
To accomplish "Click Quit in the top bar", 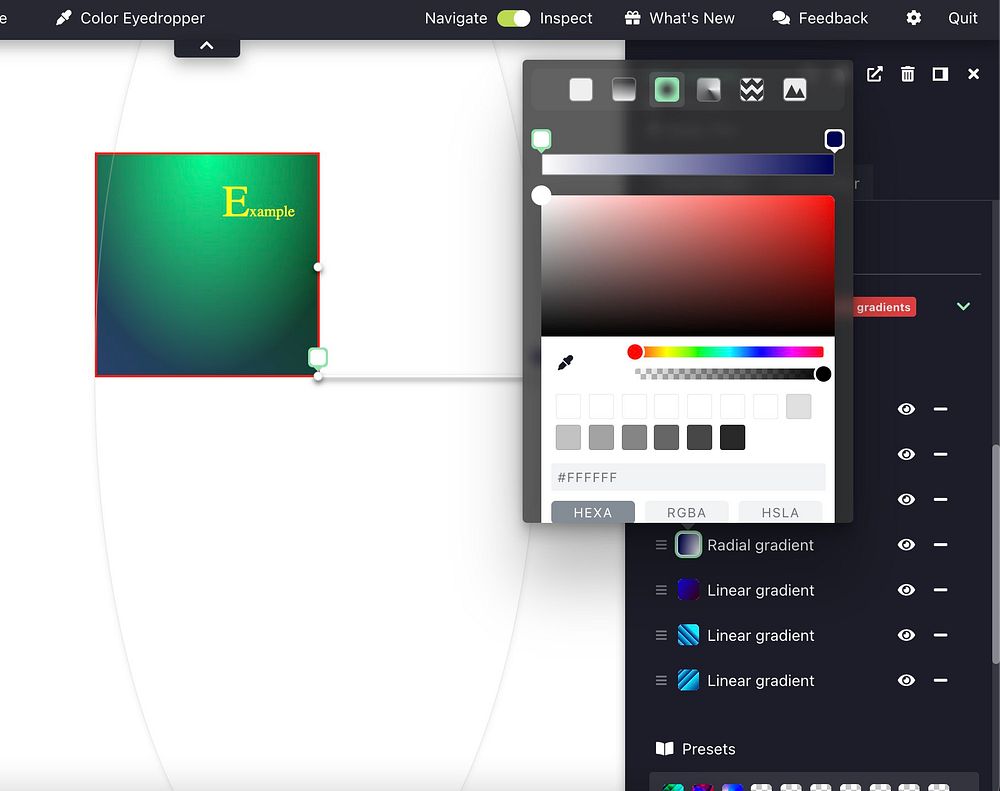I will 962,18.
